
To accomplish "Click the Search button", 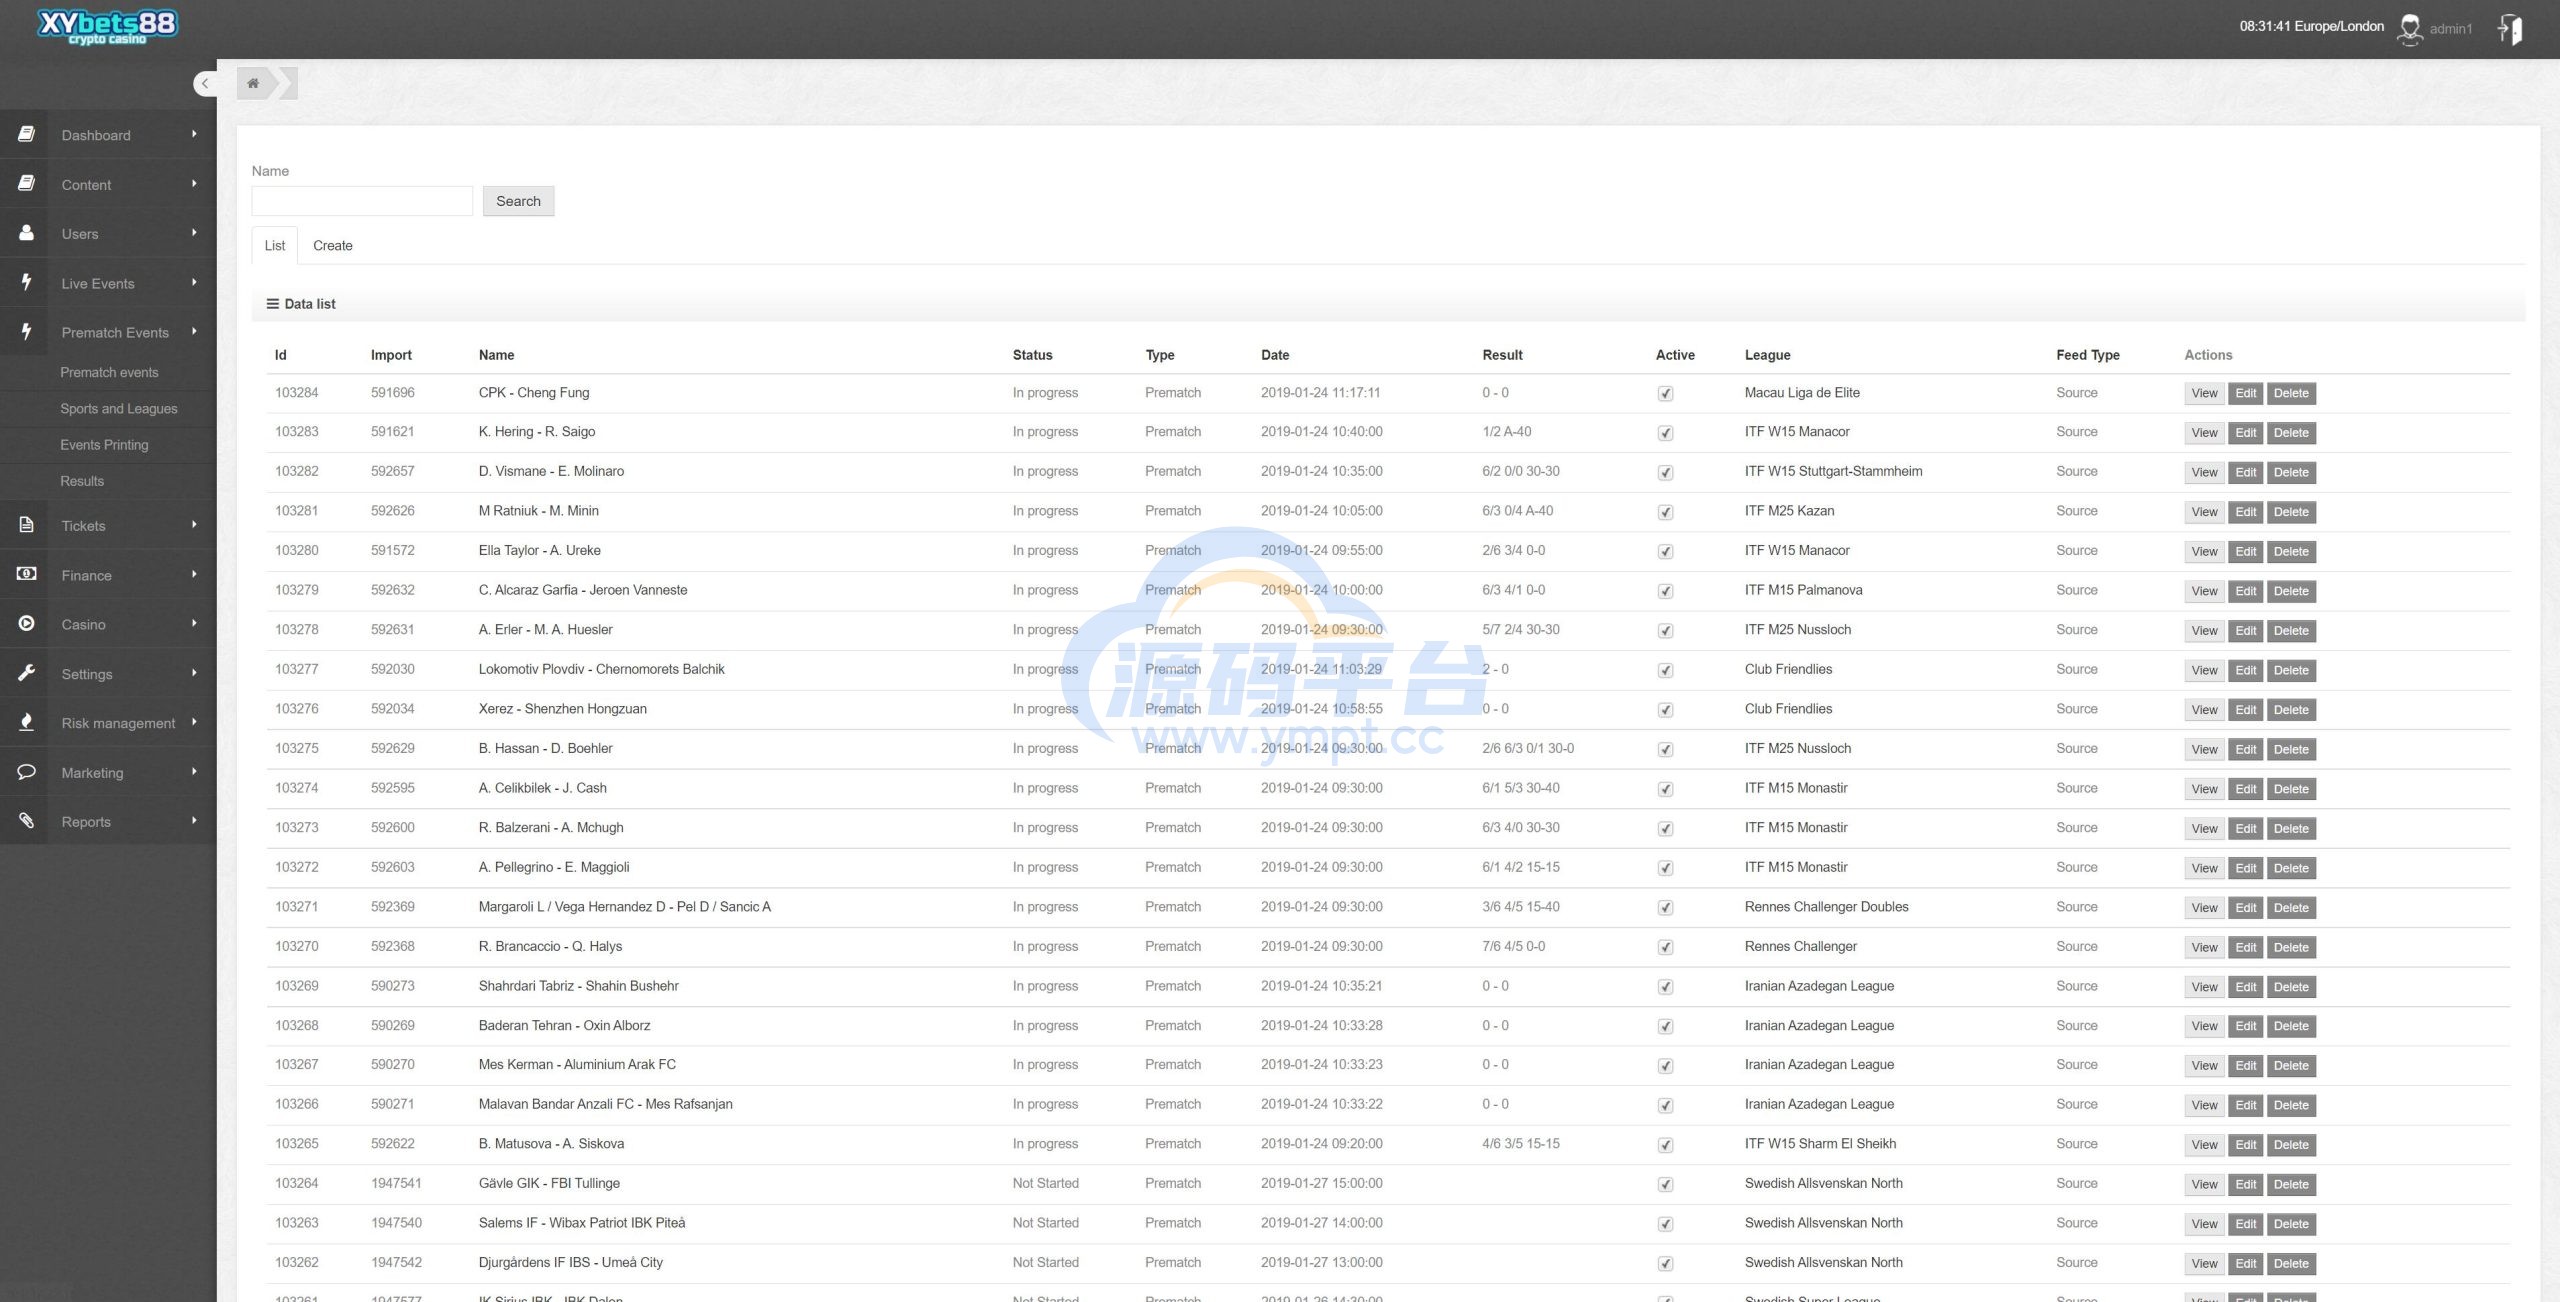I will click(518, 201).
